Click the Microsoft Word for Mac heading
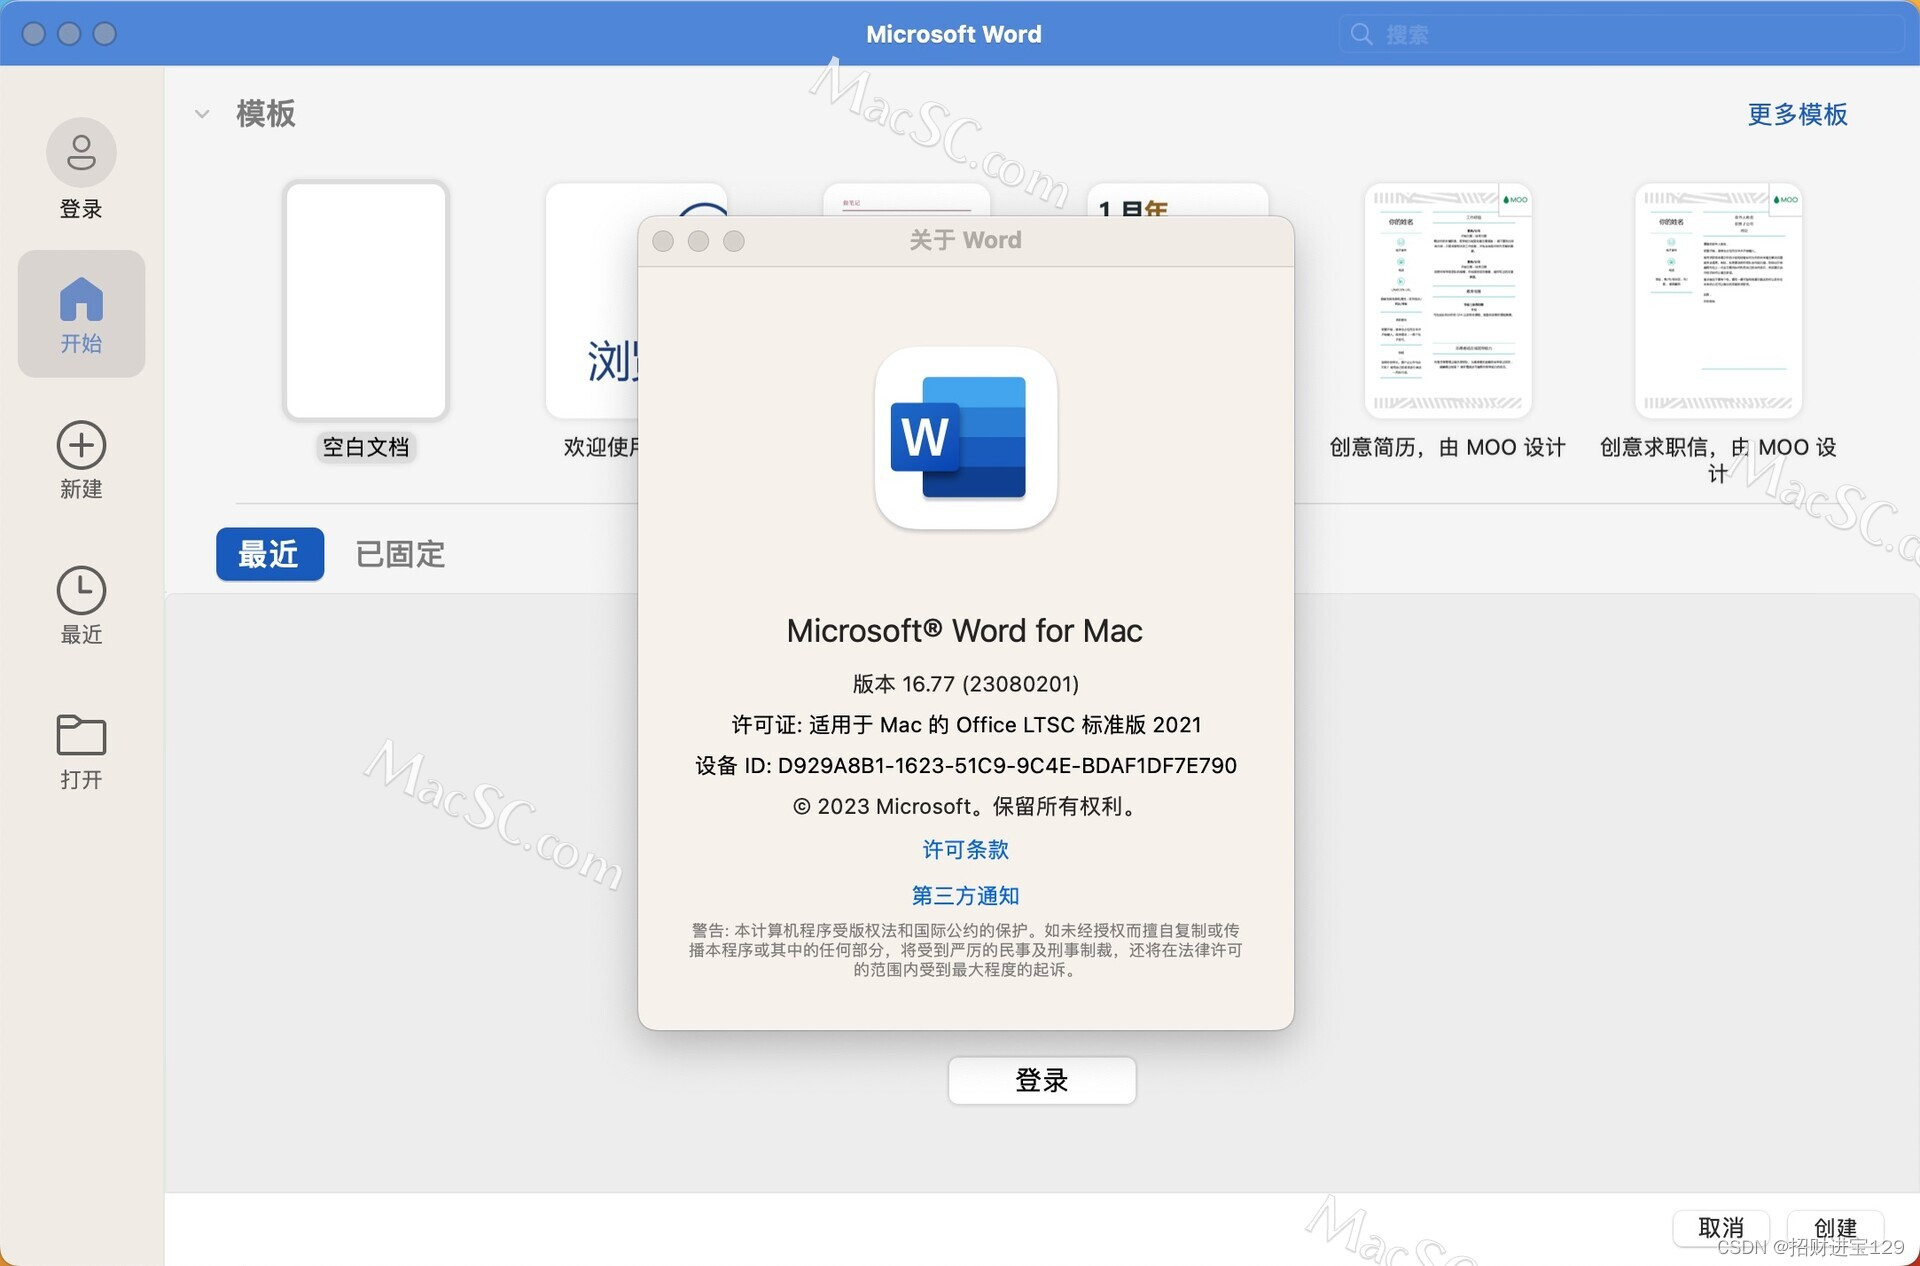Viewport: 1920px width, 1266px height. [x=965, y=631]
